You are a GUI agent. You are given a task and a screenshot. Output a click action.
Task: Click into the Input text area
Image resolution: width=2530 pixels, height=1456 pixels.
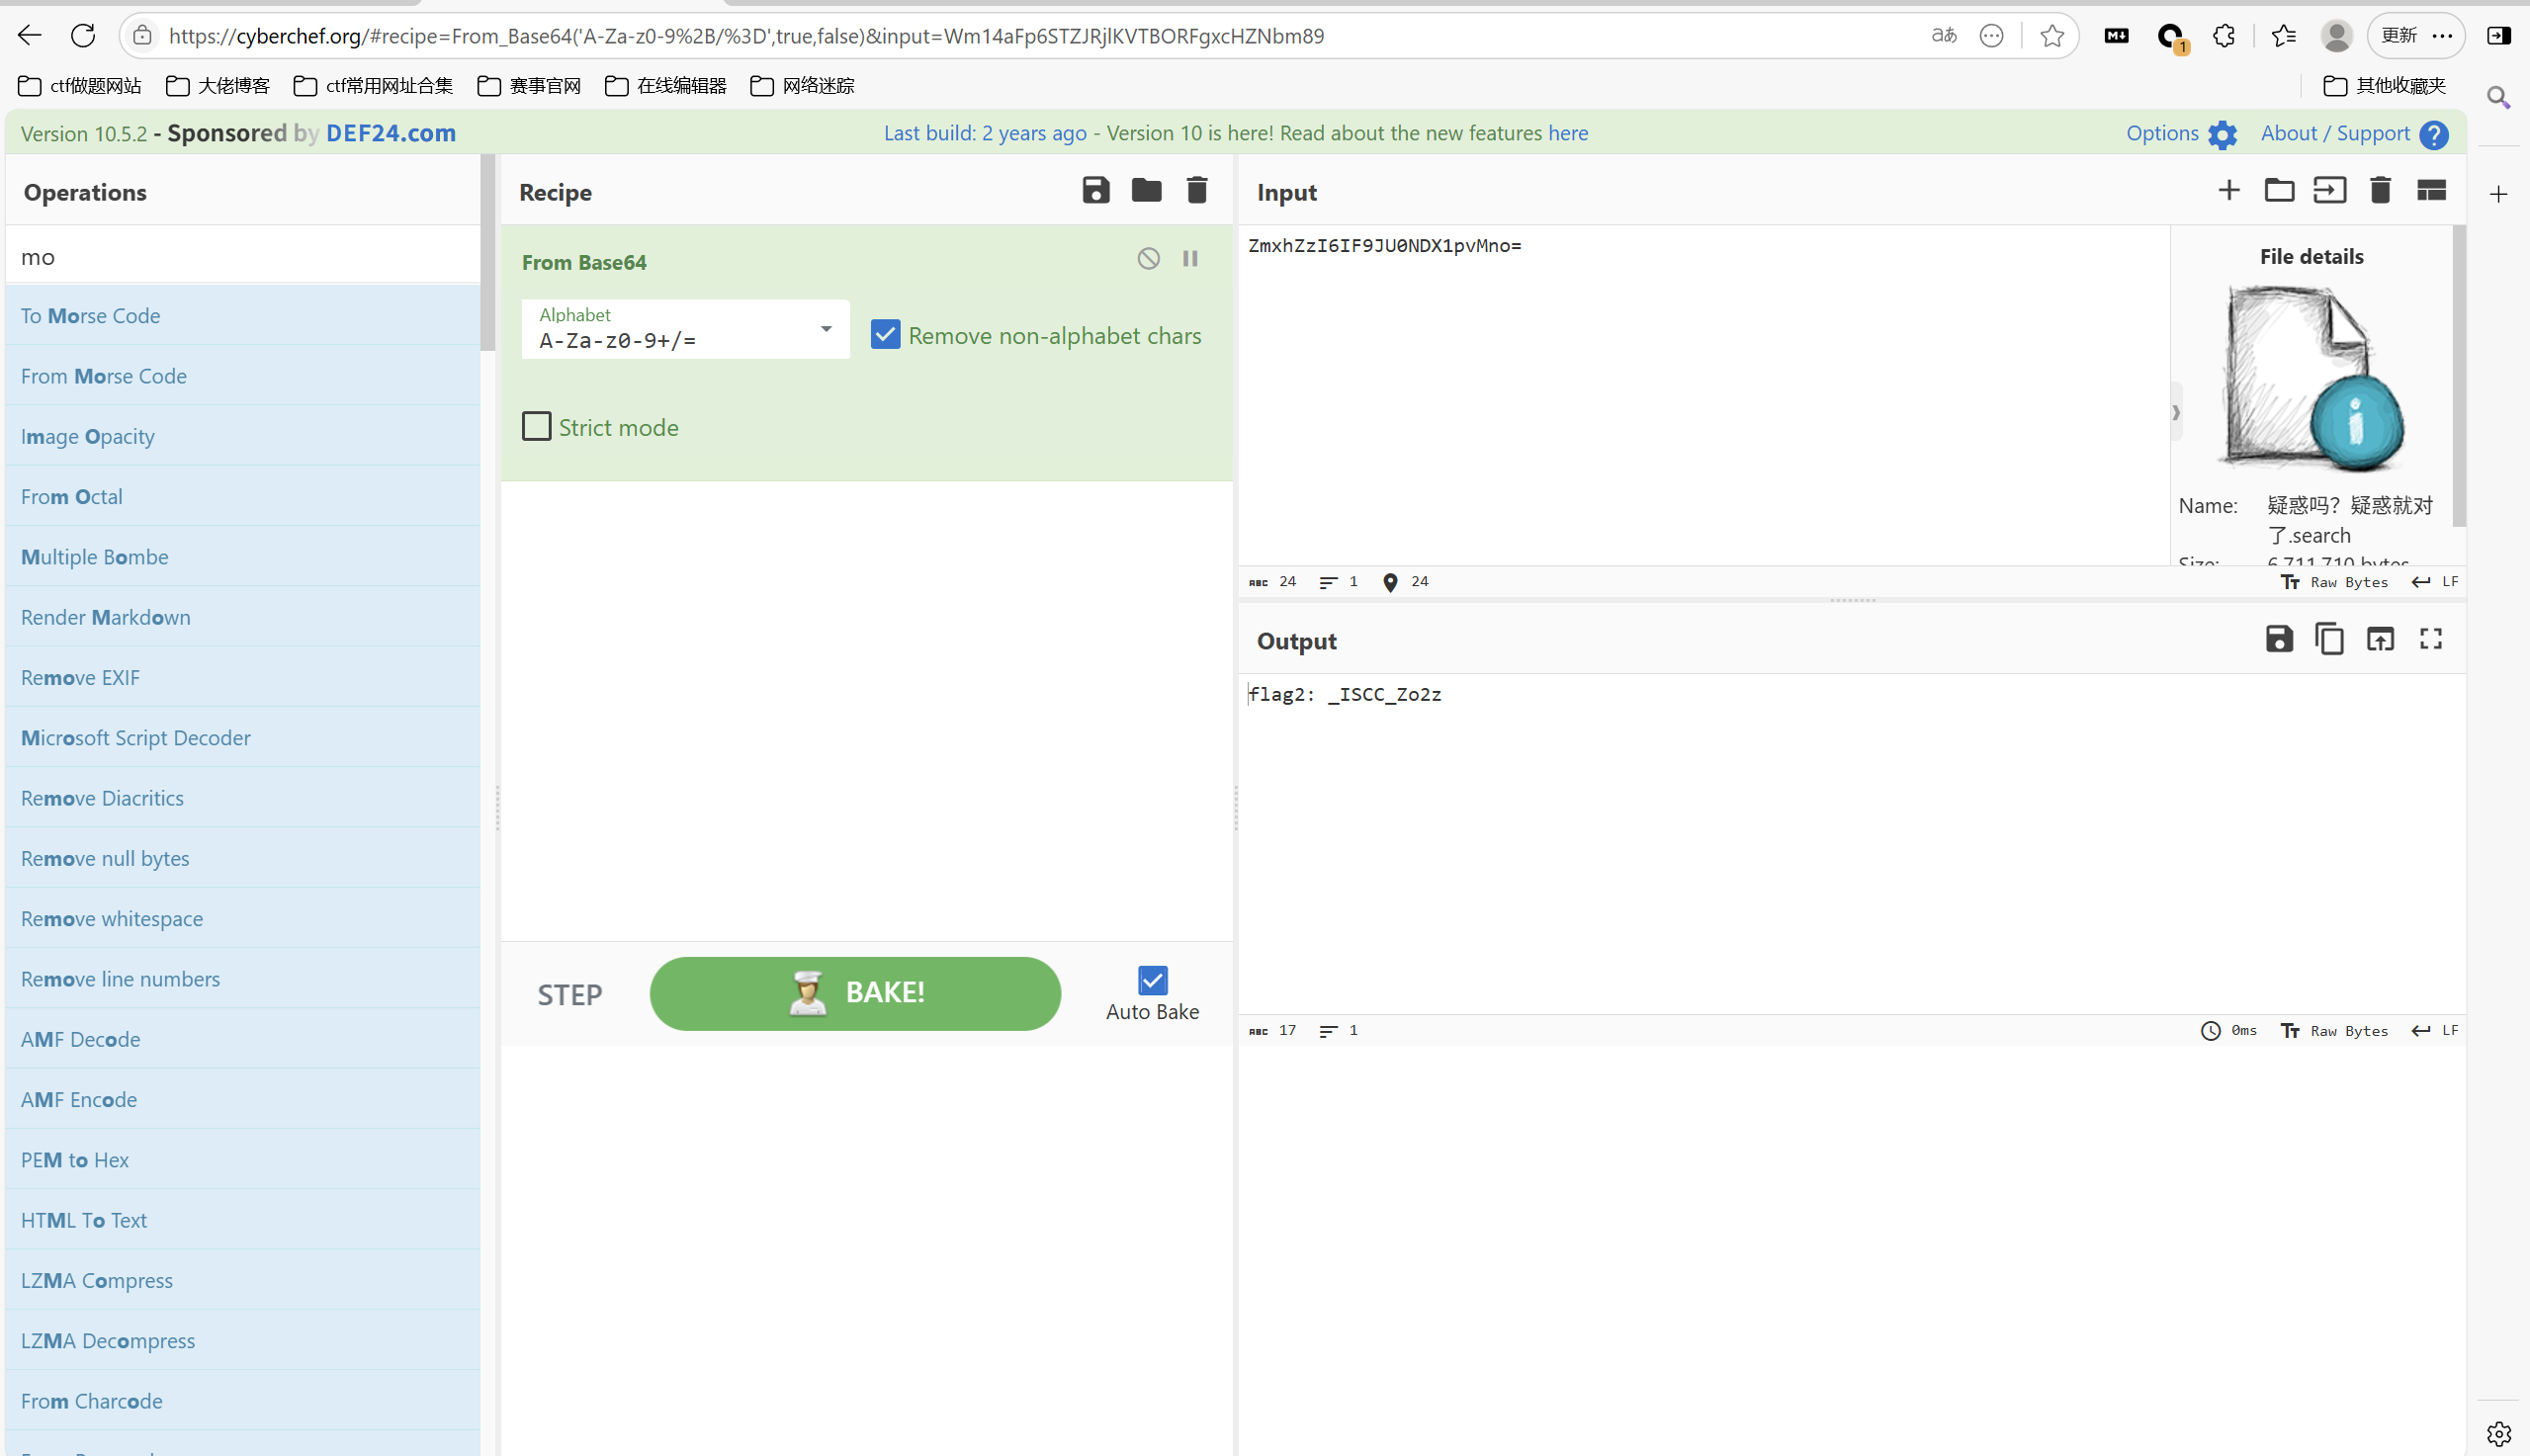pos(1703,395)
